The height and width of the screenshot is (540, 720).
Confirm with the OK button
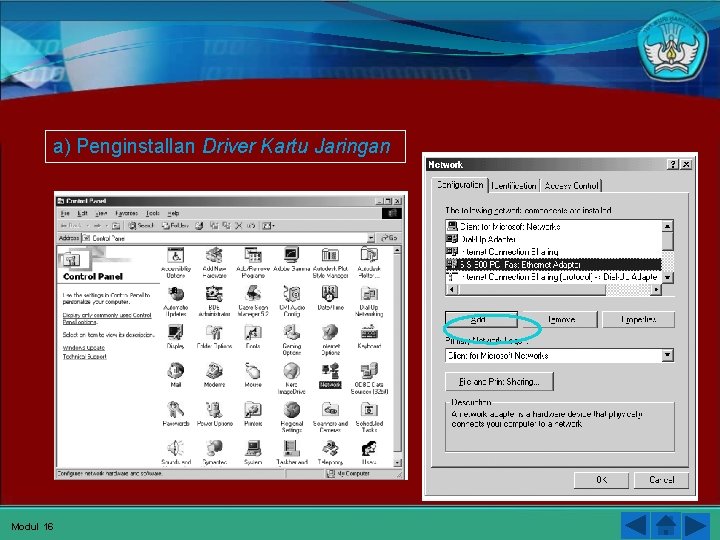point(601,480)
